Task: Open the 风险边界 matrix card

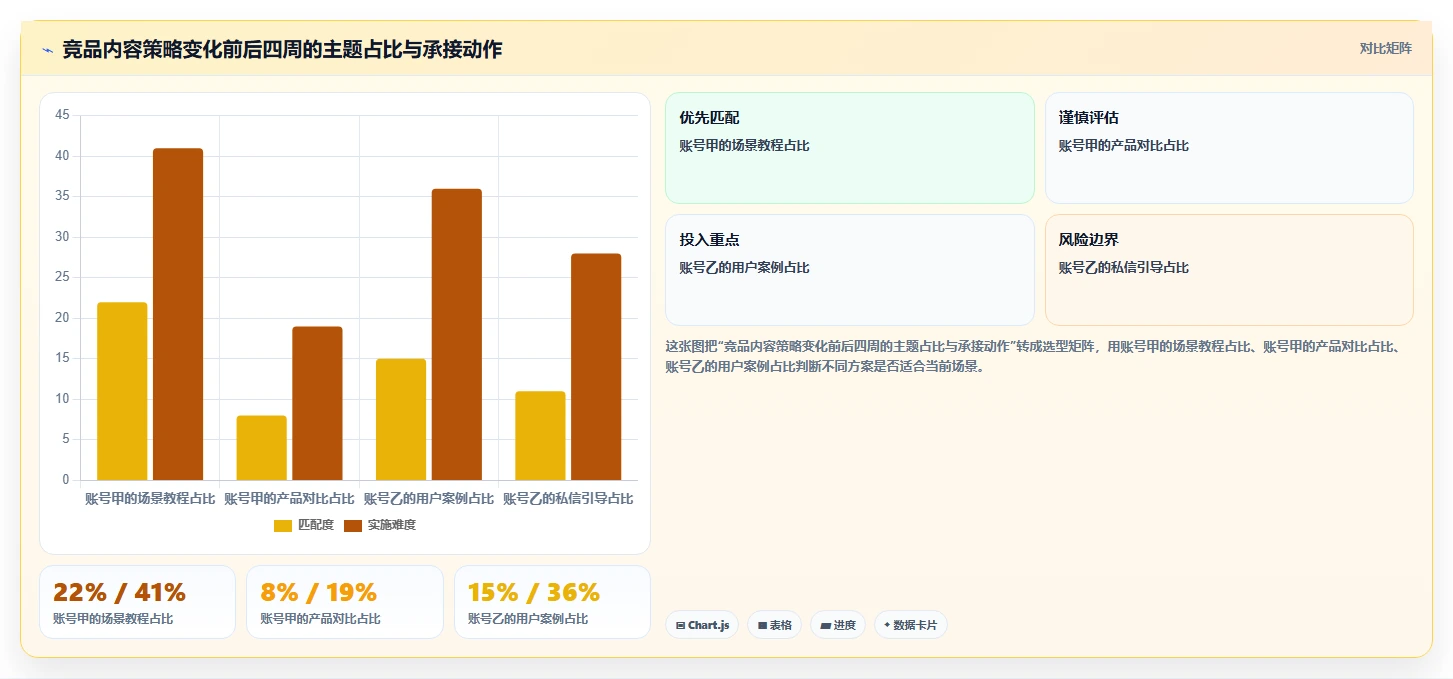Action: tap(1229, 270)
